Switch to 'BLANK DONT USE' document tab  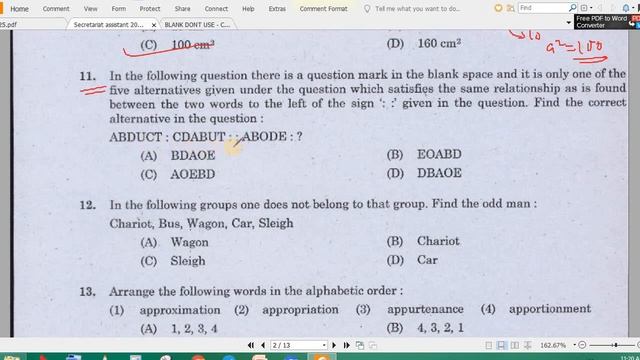197,24
